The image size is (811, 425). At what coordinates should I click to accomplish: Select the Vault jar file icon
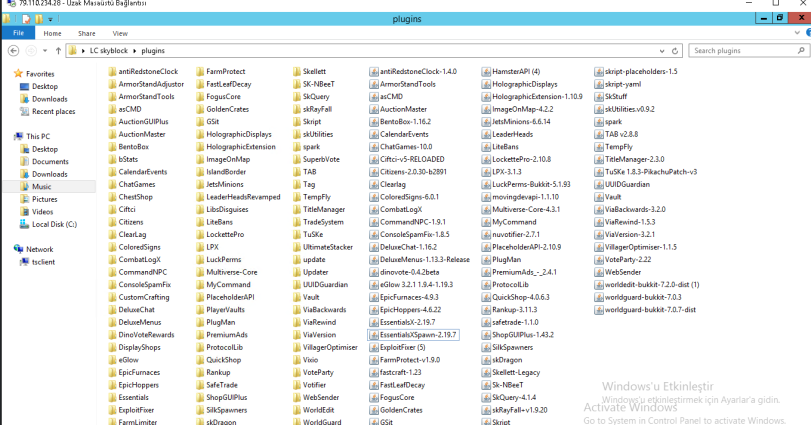[598, 197]
